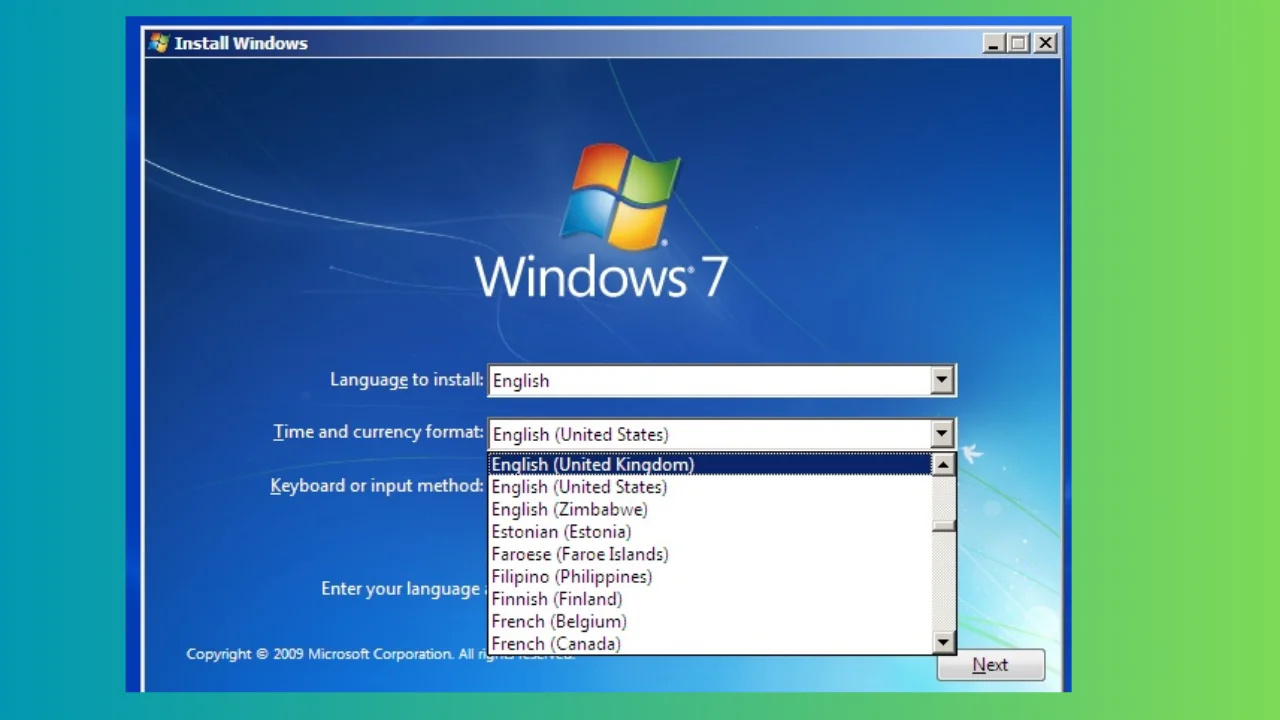Select Filipino (Philippines) option
This screenshot has width=1280, height=720.
[x=710, y=576]
